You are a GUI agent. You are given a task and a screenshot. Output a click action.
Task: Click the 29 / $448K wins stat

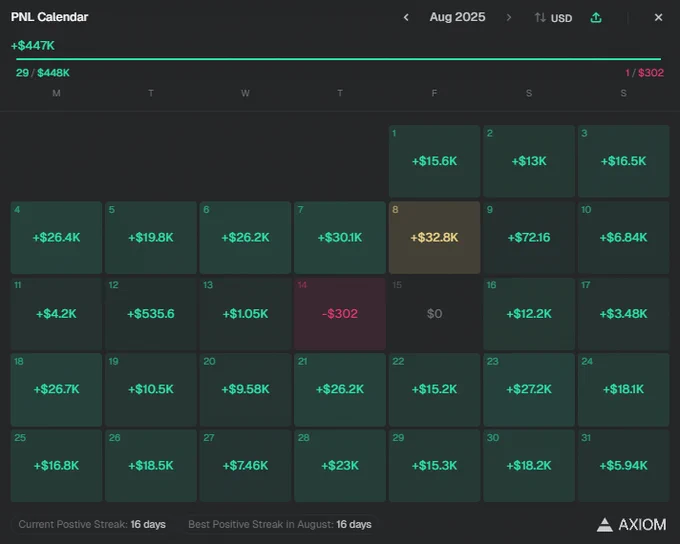click(x=42, y=72)
